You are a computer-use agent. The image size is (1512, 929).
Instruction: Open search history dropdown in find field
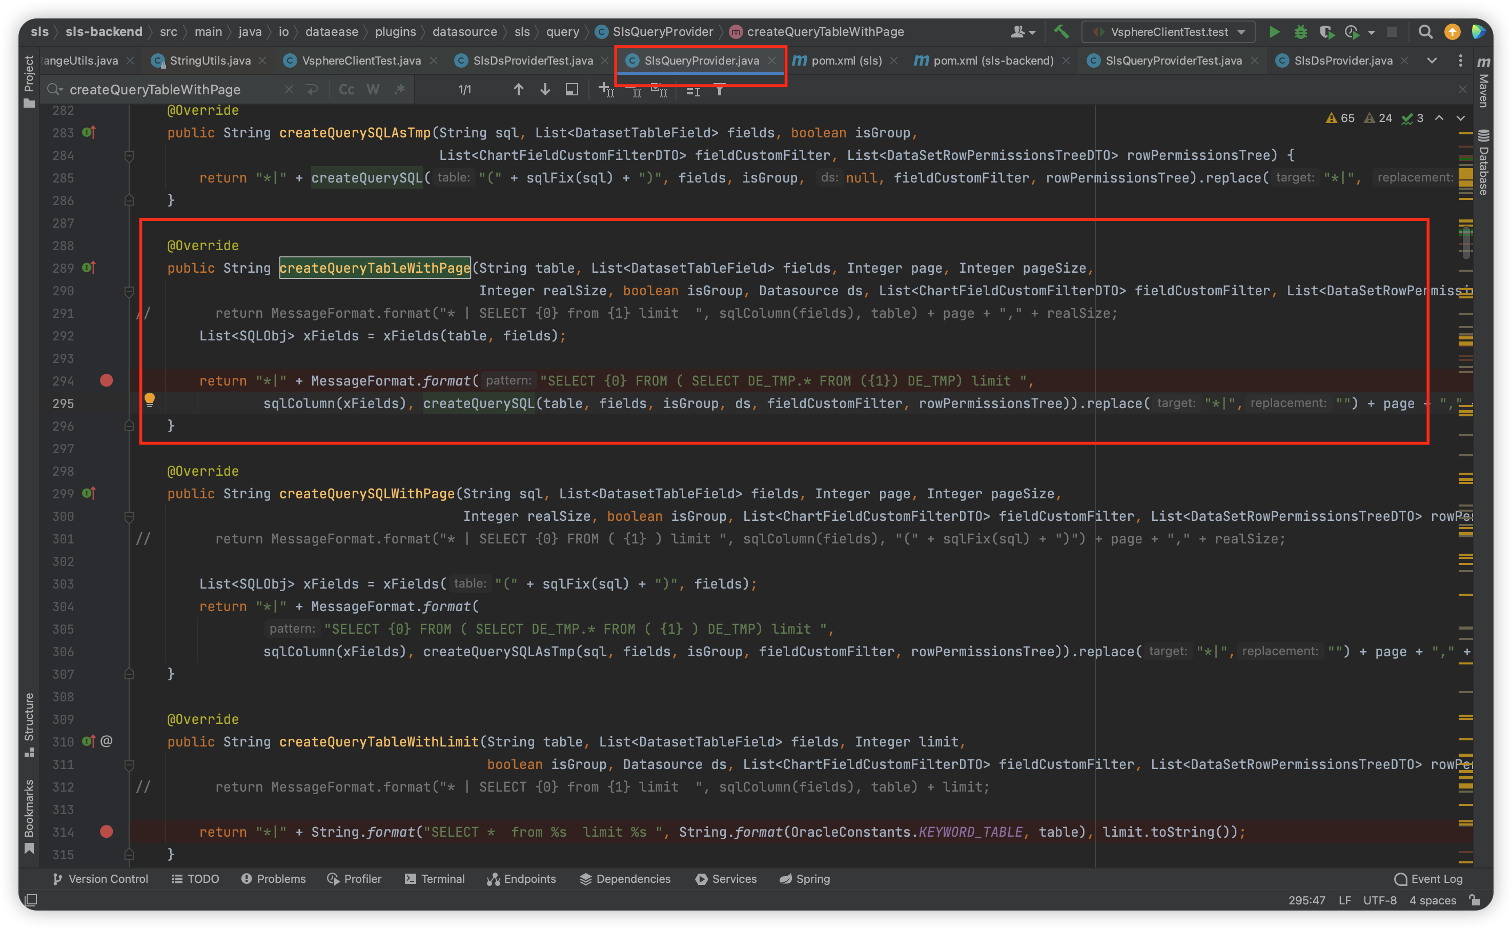click(55, 89)
